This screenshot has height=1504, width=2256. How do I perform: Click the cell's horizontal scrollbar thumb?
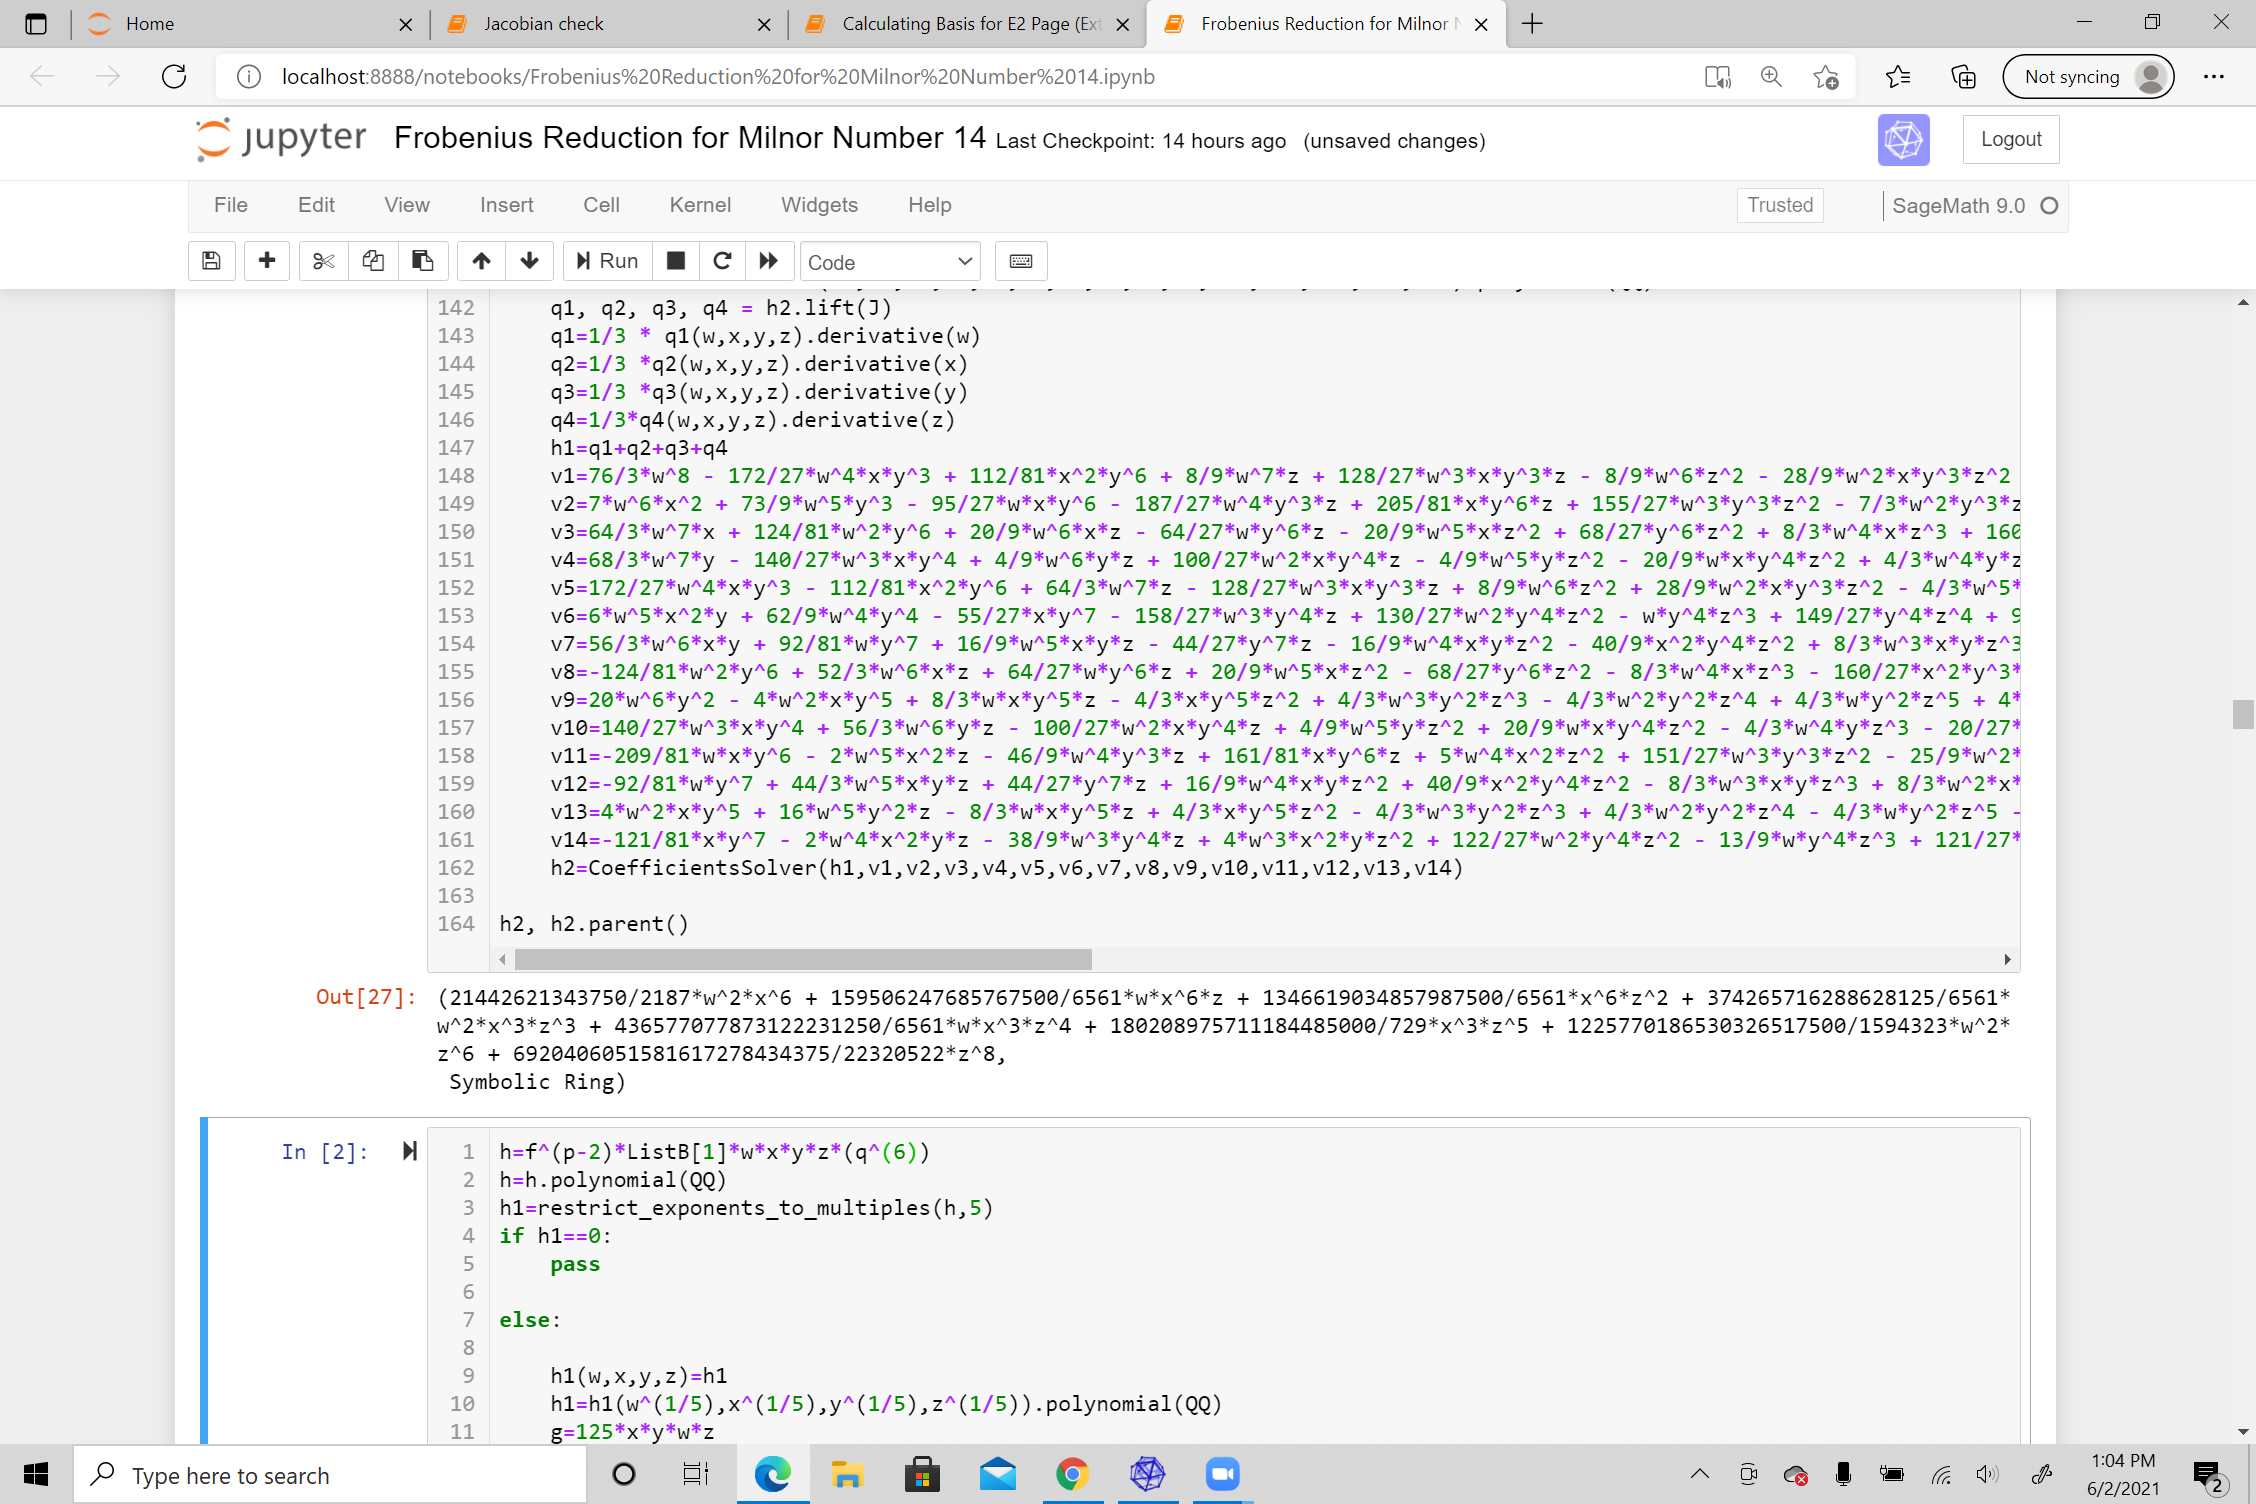(x=802, y=960)
